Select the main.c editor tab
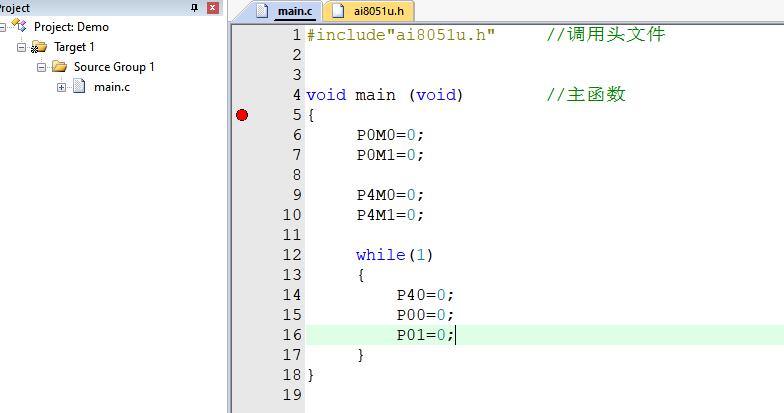 284,11
